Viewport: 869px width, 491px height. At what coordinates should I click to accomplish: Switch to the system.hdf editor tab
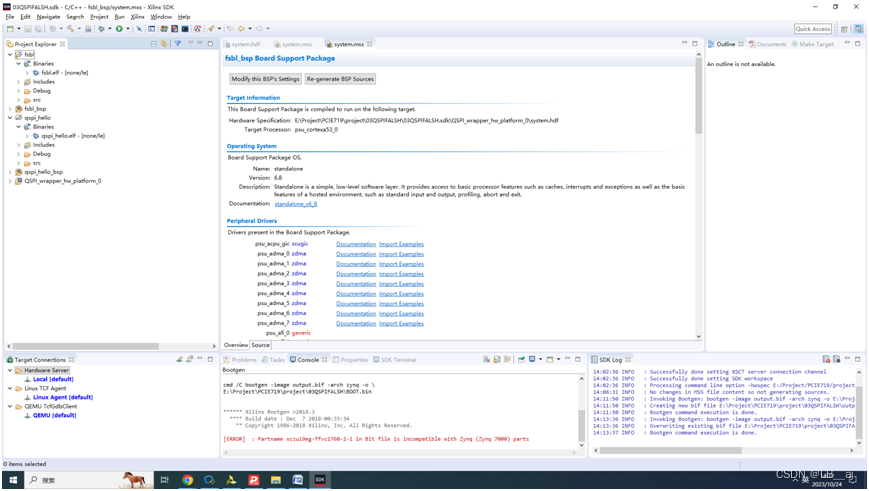click(x=243, y=44)
